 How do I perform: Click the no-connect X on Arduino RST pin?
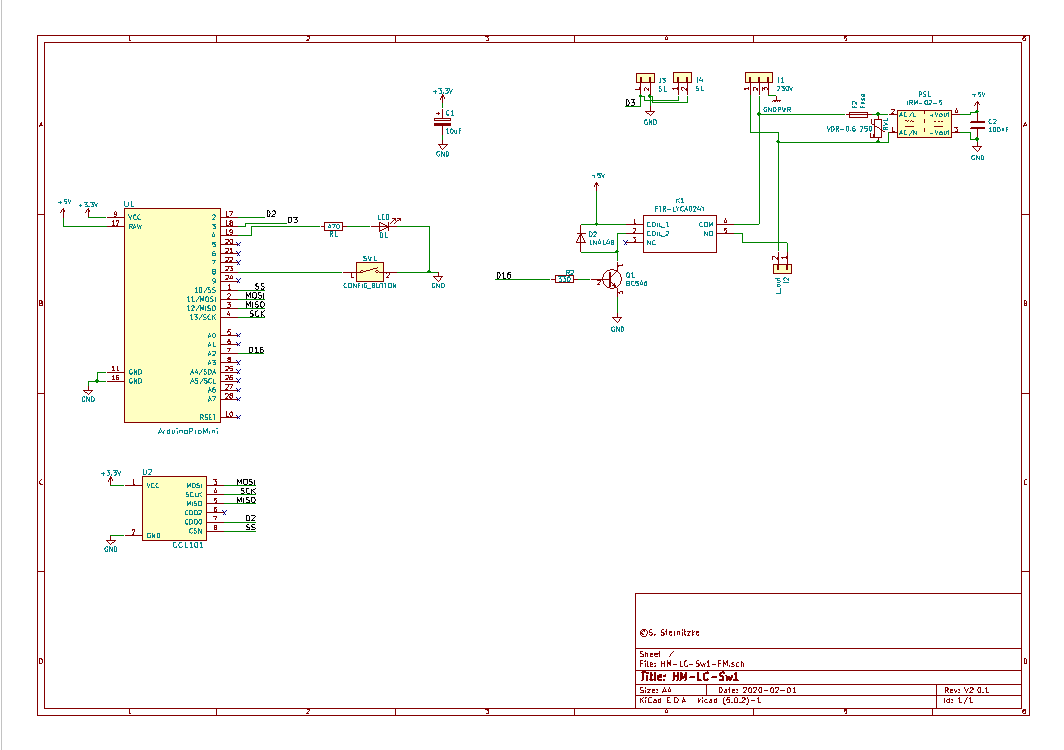(238, 417)
